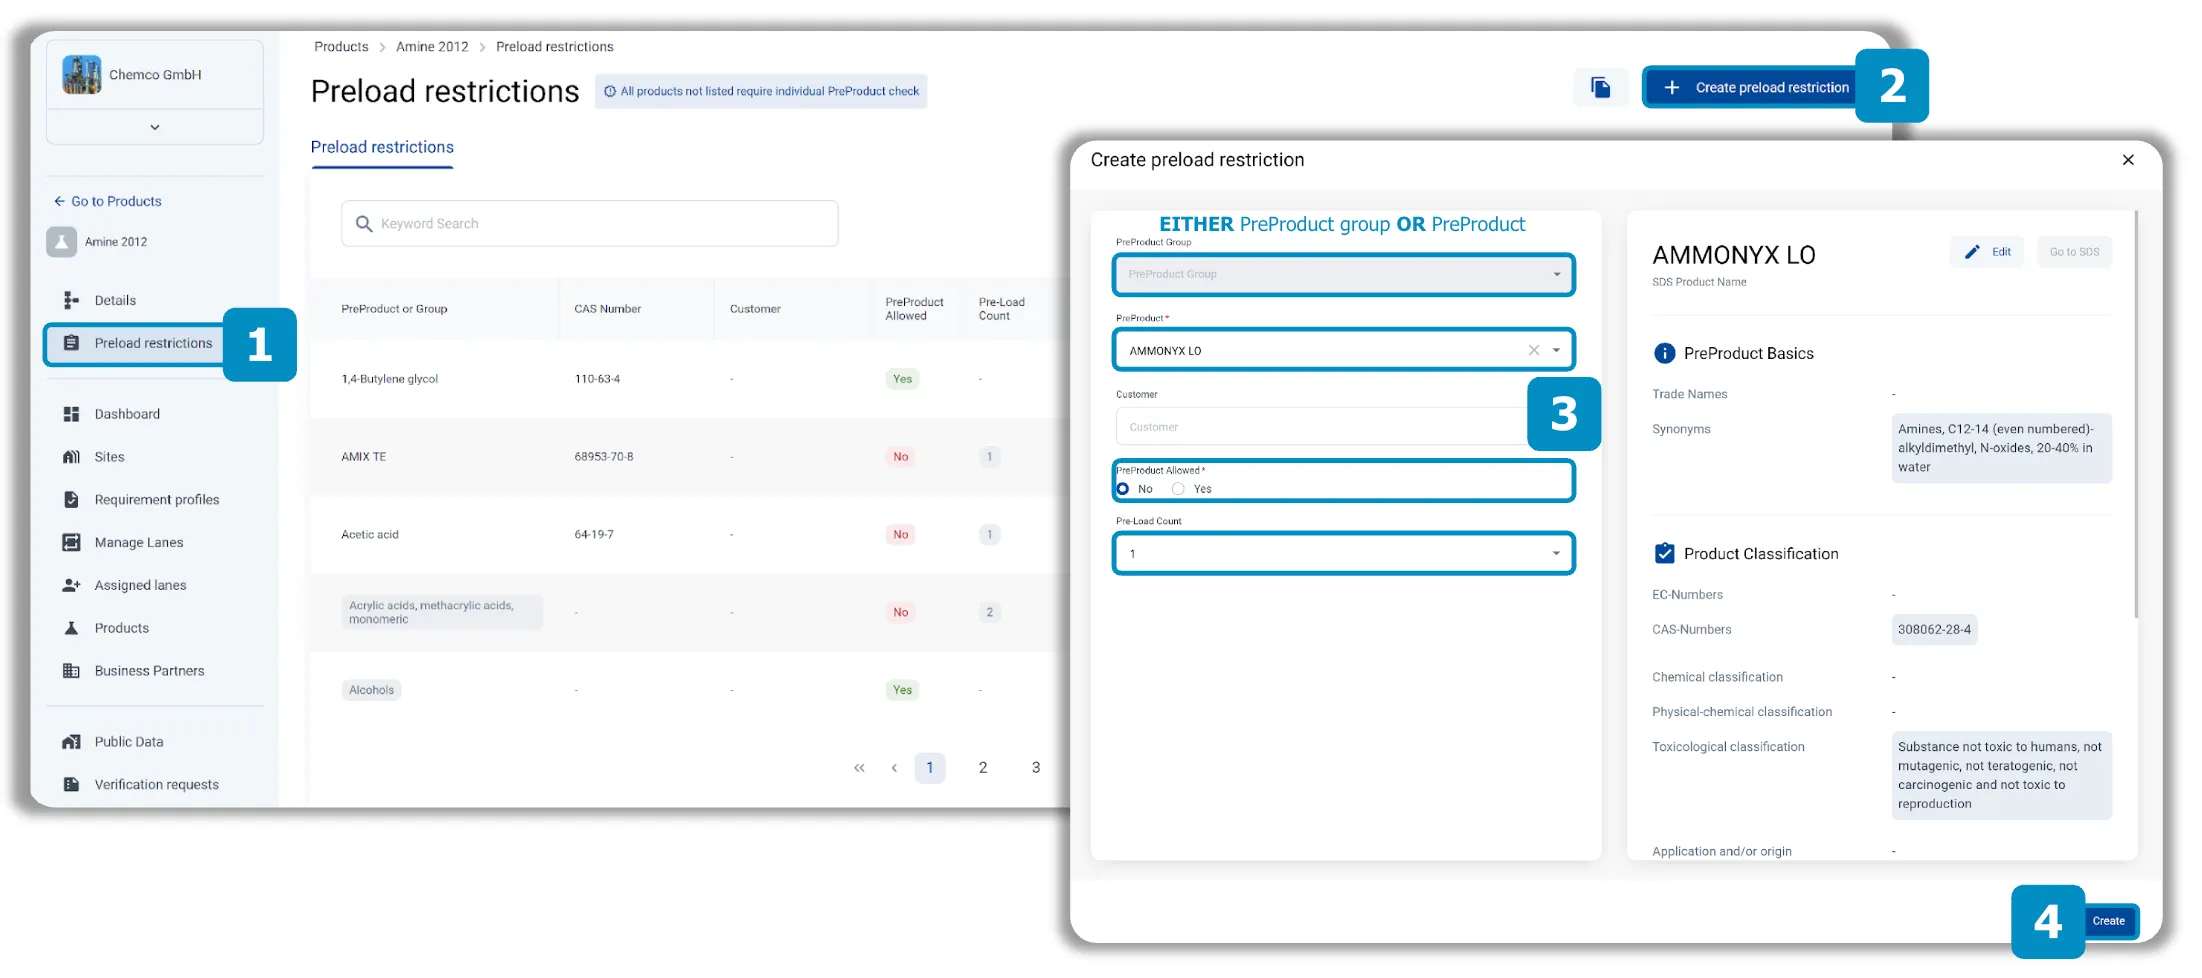
Task: Click the Acrylic acids, methacrylic acids group chip
Action: click(442, 613)
